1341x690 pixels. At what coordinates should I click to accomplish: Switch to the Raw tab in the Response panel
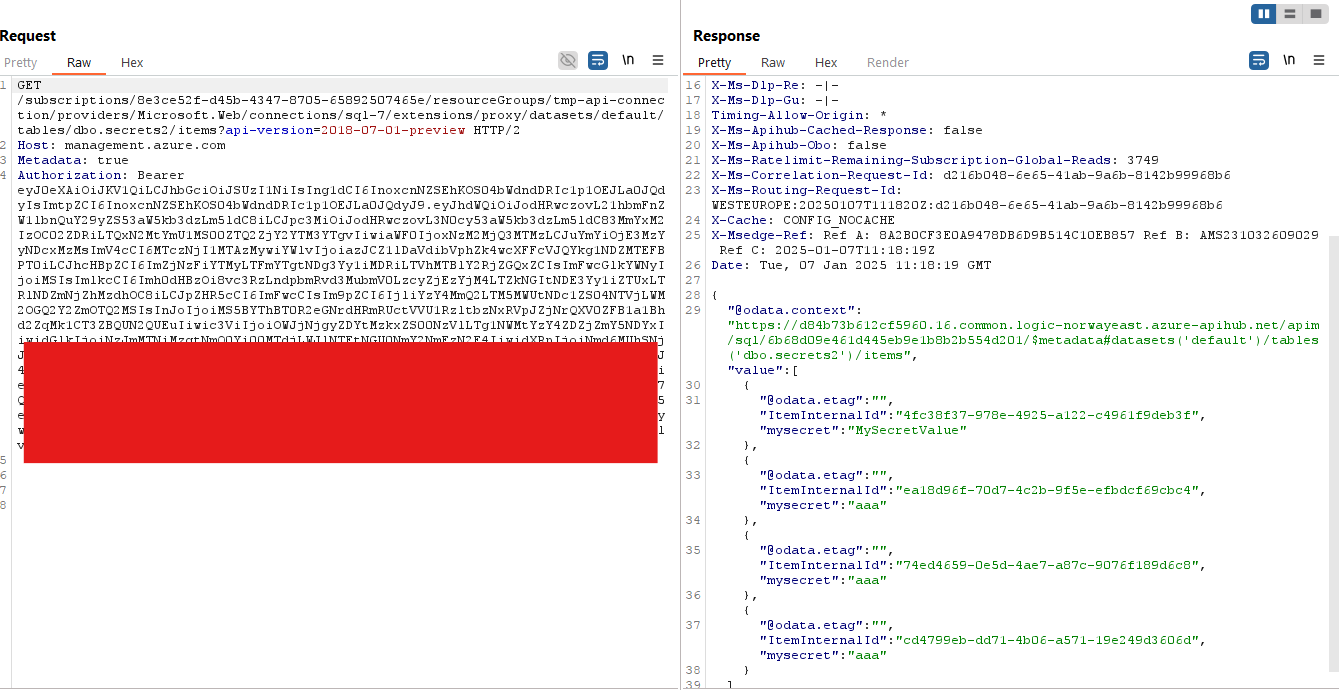coord(772,62)
